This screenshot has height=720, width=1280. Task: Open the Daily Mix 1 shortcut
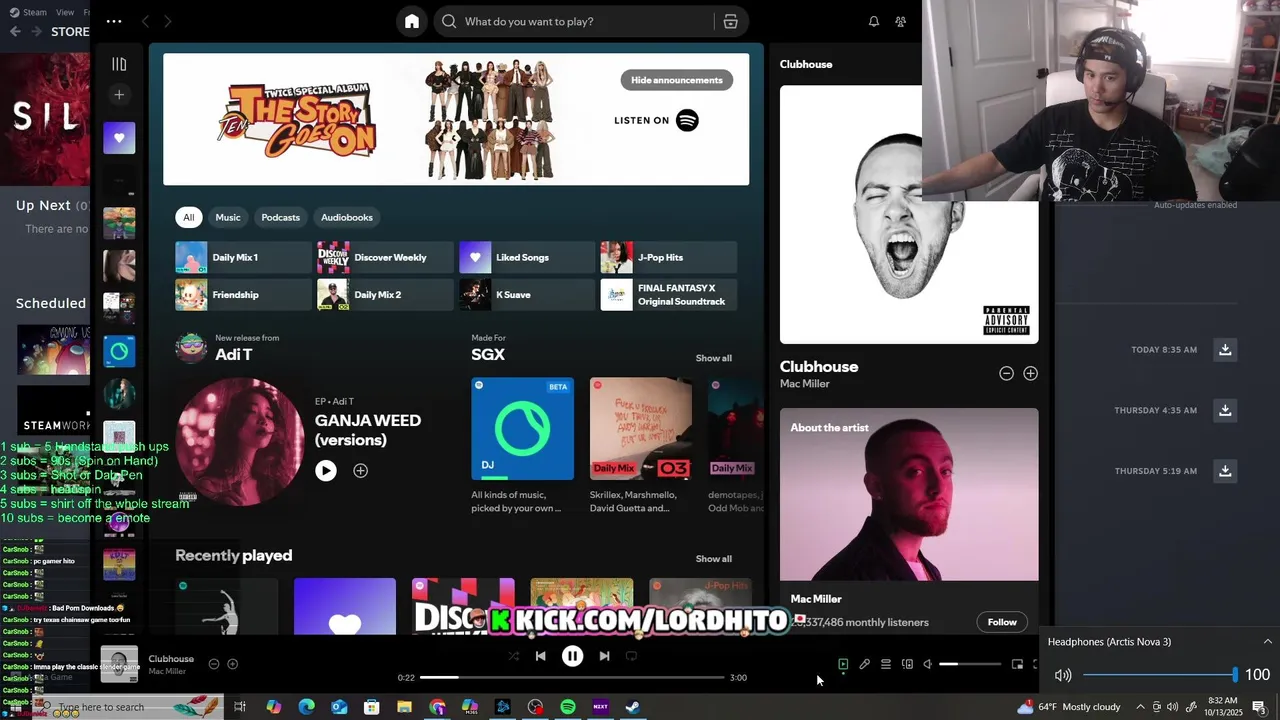coord(243,257)
